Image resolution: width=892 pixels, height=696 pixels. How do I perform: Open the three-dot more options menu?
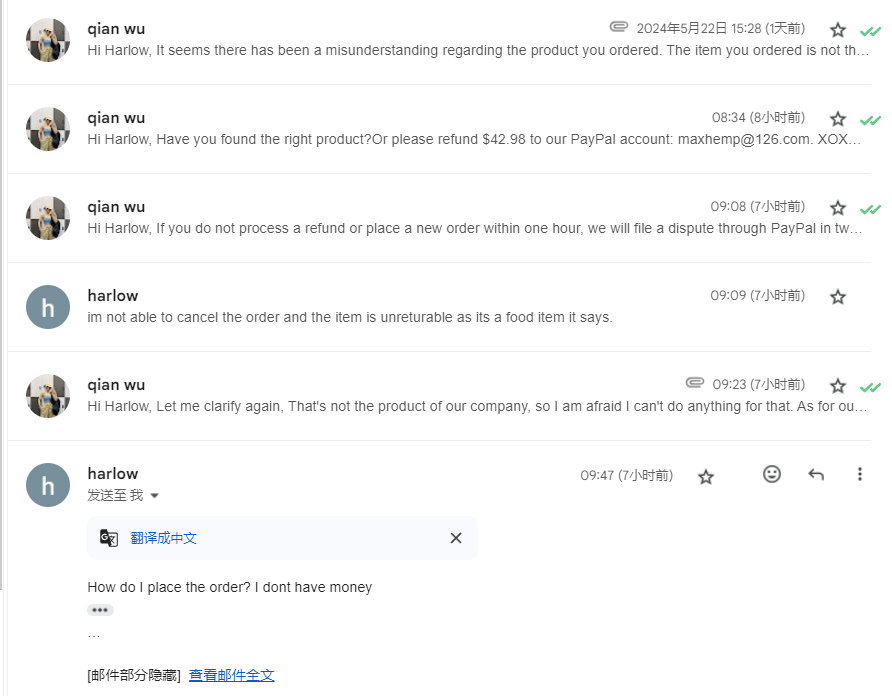[x=860, y=474]
